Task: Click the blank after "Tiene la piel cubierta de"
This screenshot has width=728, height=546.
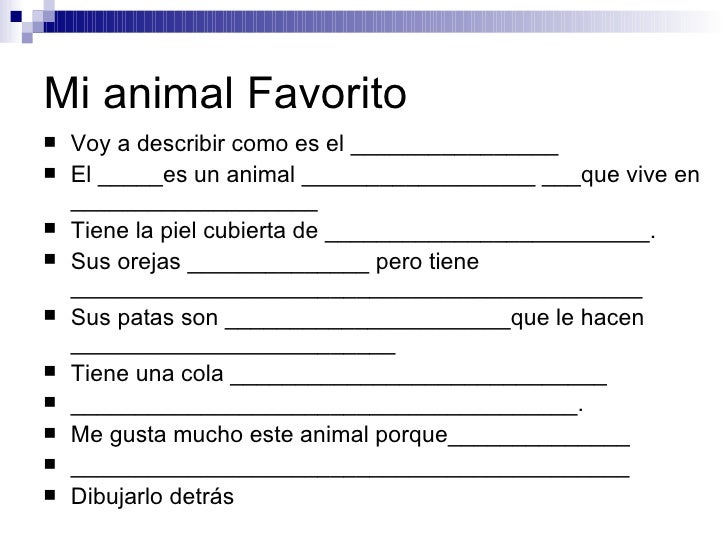Action: pyautogui.click(x=487, y=237)
